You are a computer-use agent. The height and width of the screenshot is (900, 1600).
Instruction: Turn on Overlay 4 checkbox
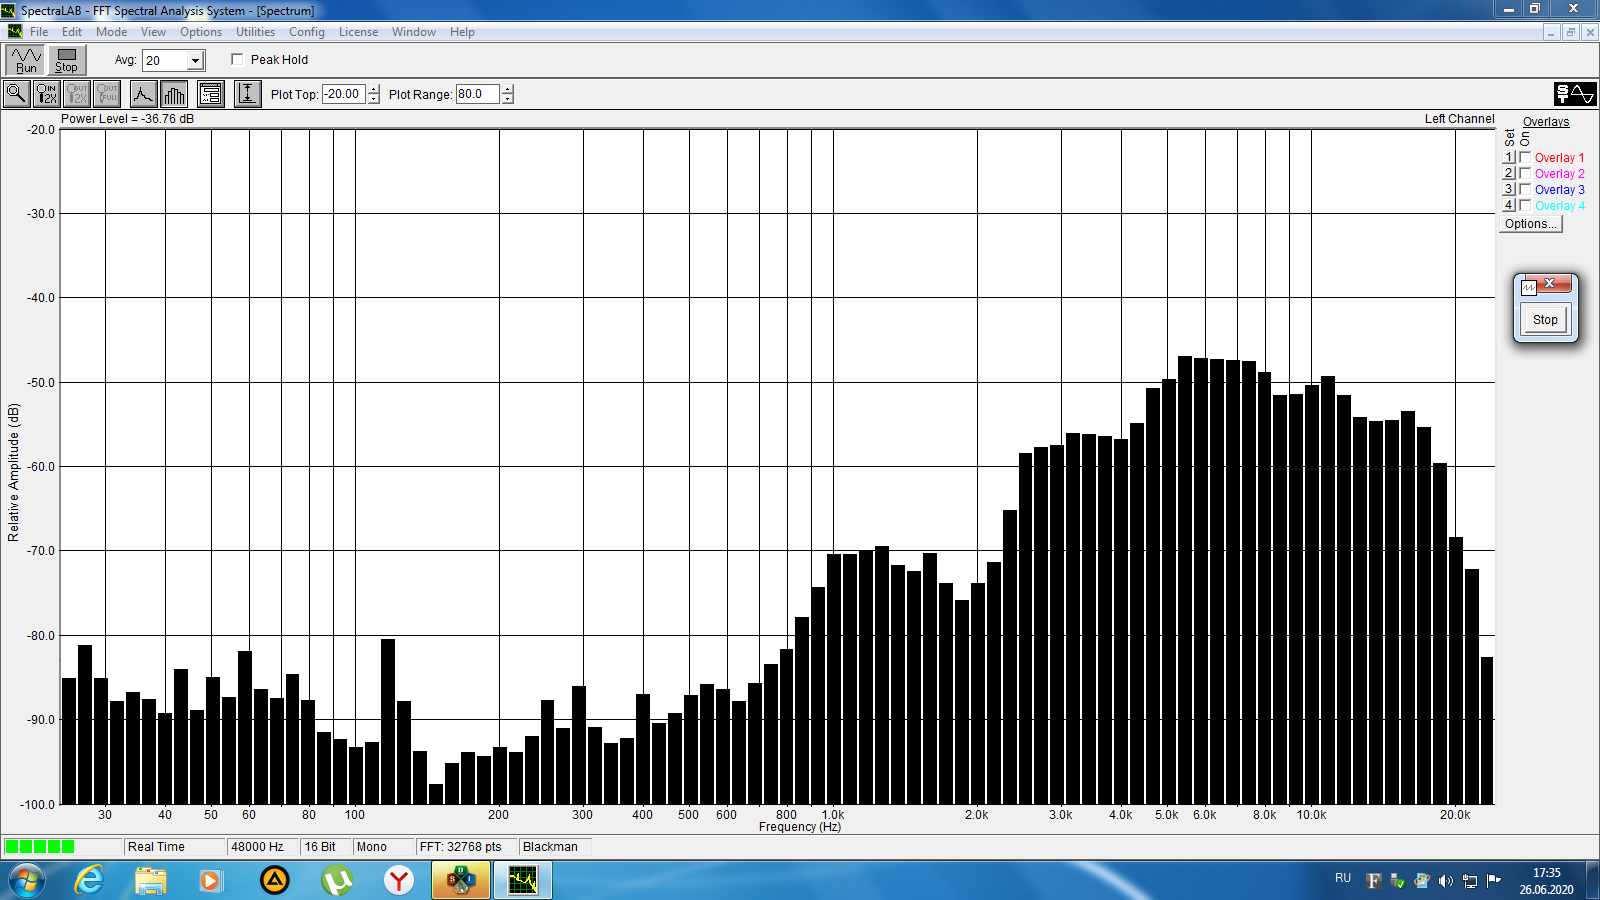point(1525,205)
